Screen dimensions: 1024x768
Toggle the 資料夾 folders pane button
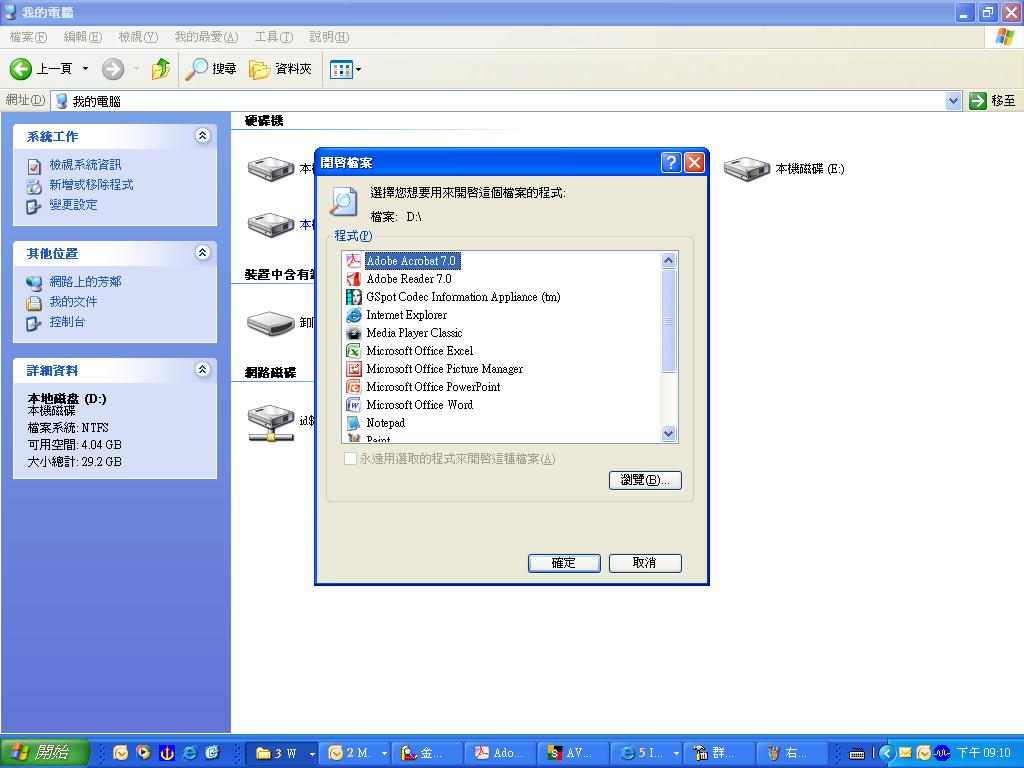(x=280, y=69)
